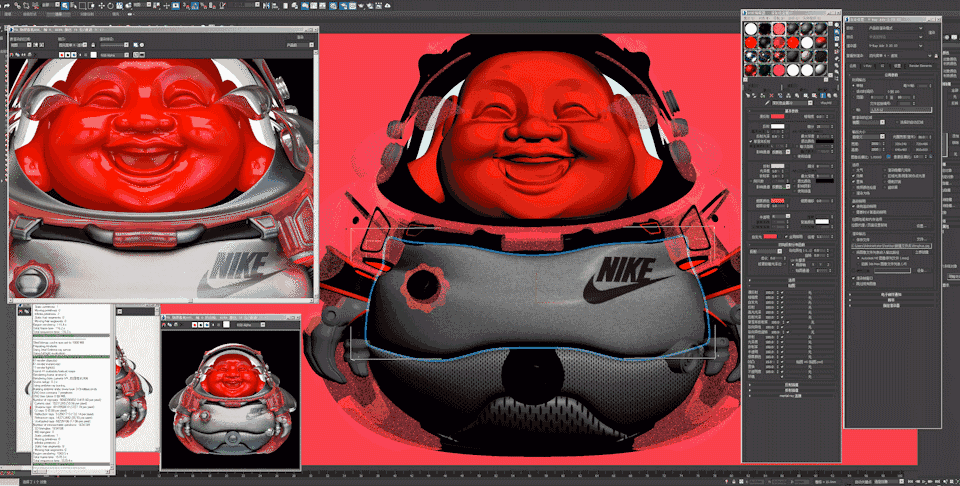This screenshot has width=960, height=486.
Task: Select the Select and Rotate tool
Action: point(110,6)
